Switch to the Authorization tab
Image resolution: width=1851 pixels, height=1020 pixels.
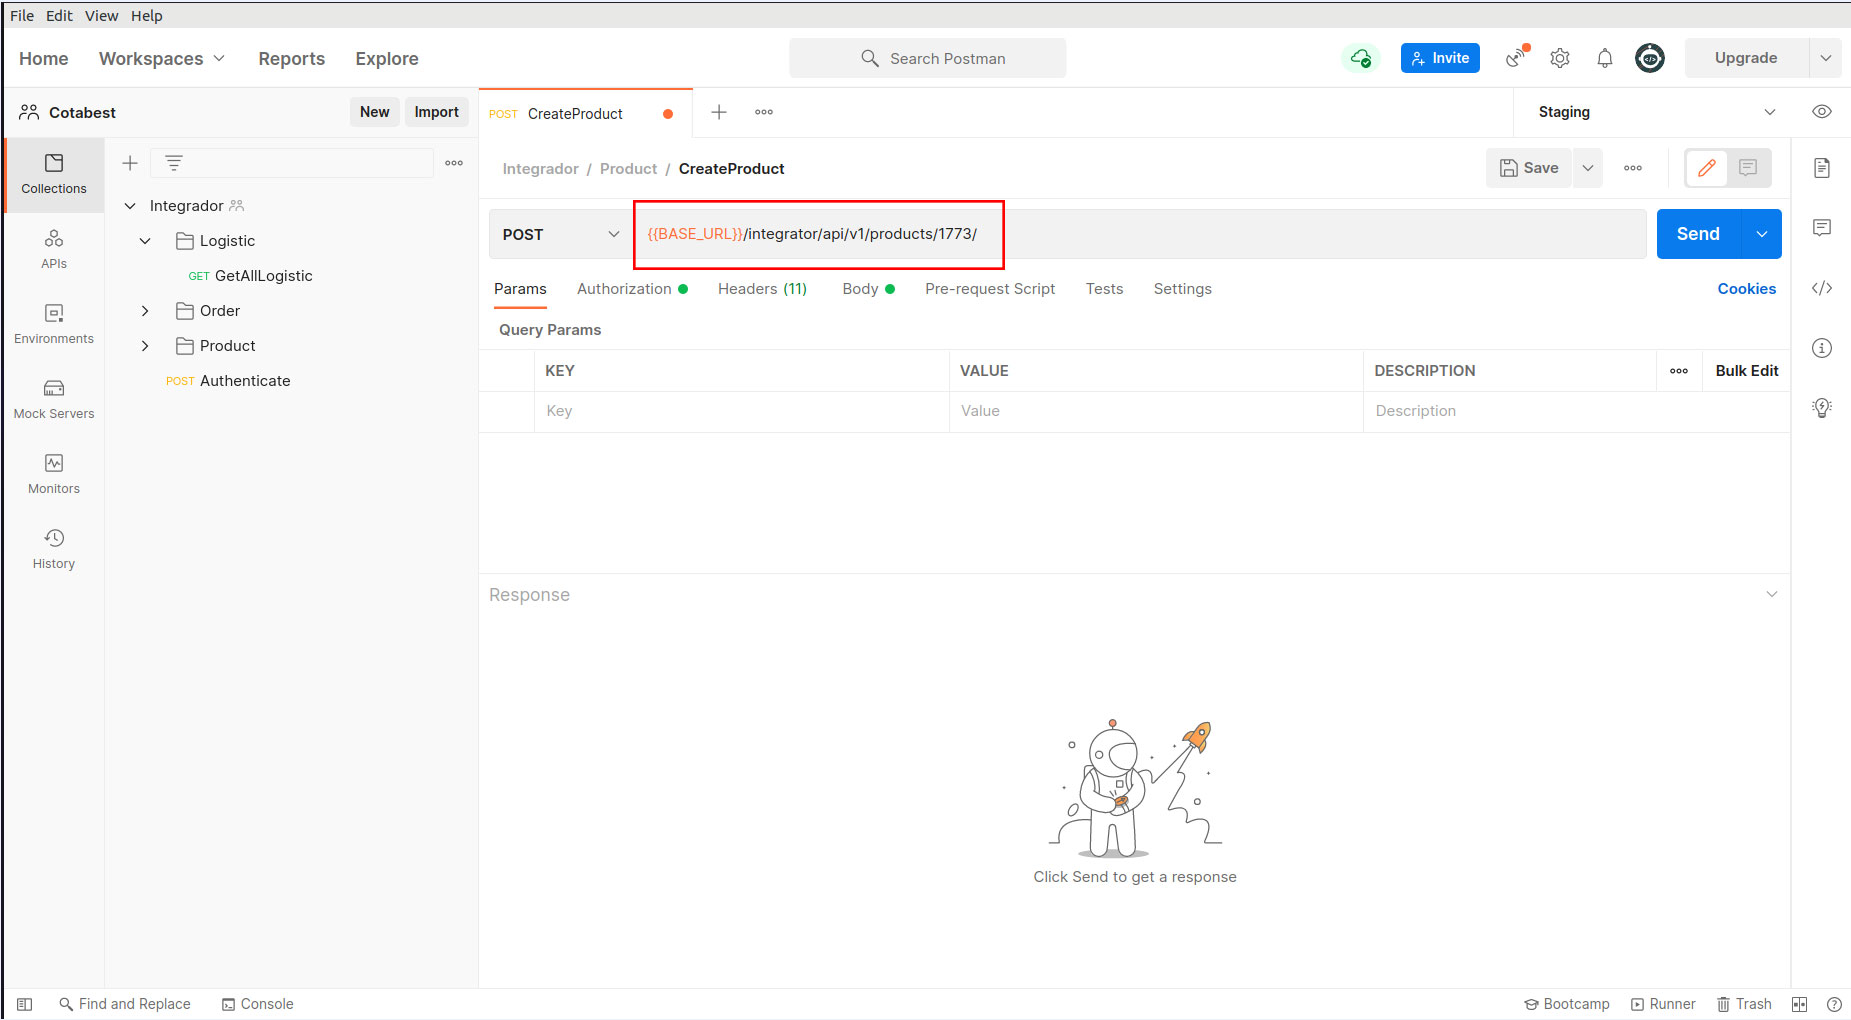[x=632, y=289]
